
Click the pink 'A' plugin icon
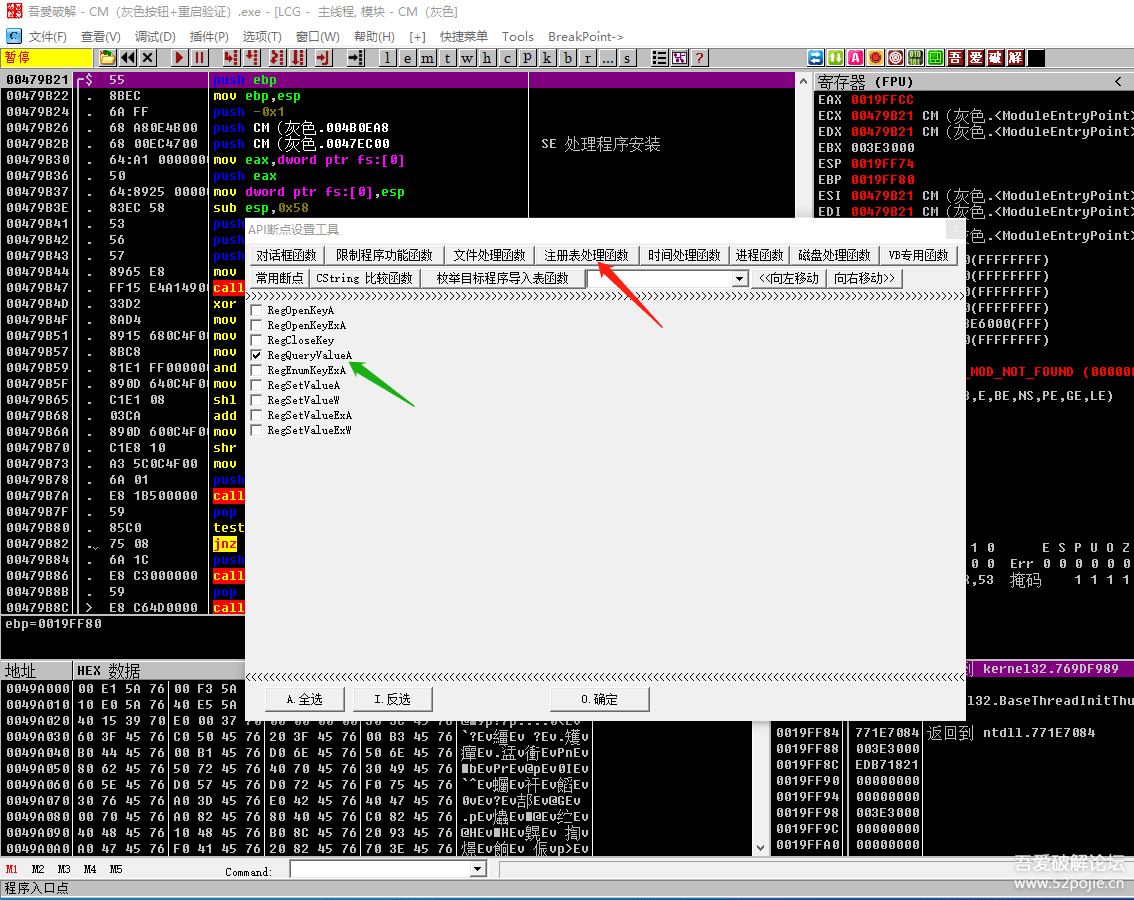click(x=855, y=58)
